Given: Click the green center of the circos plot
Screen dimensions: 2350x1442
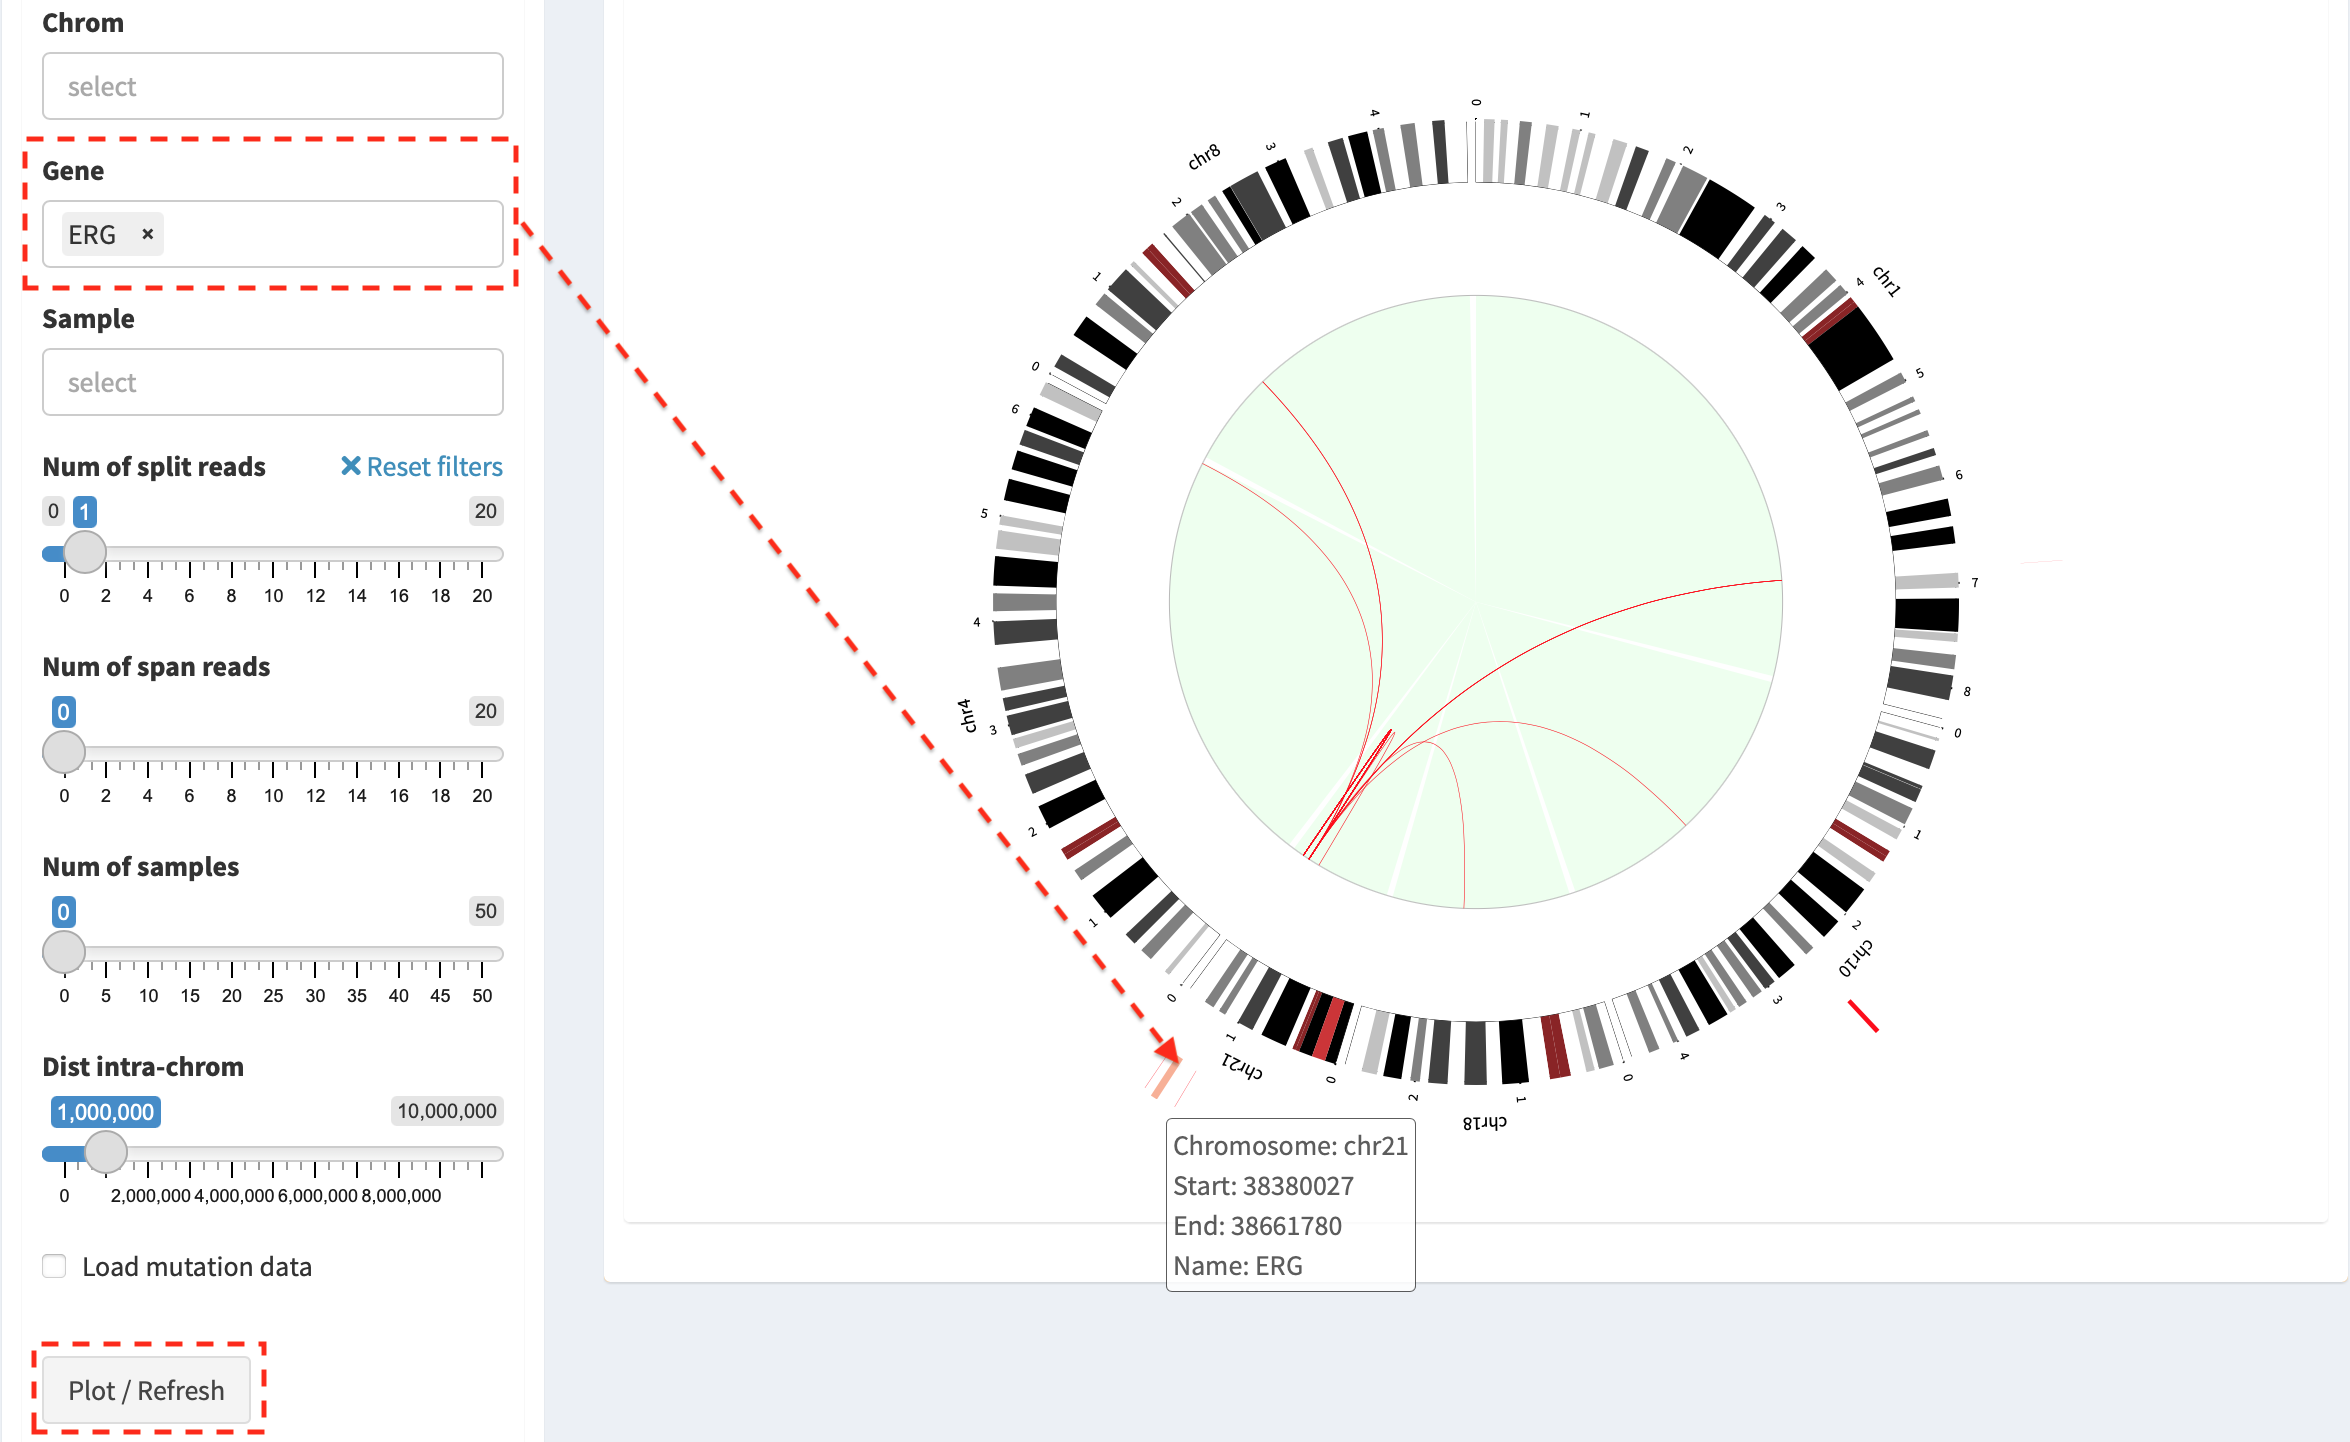Looking at the screenshot, I should 1476,602.
